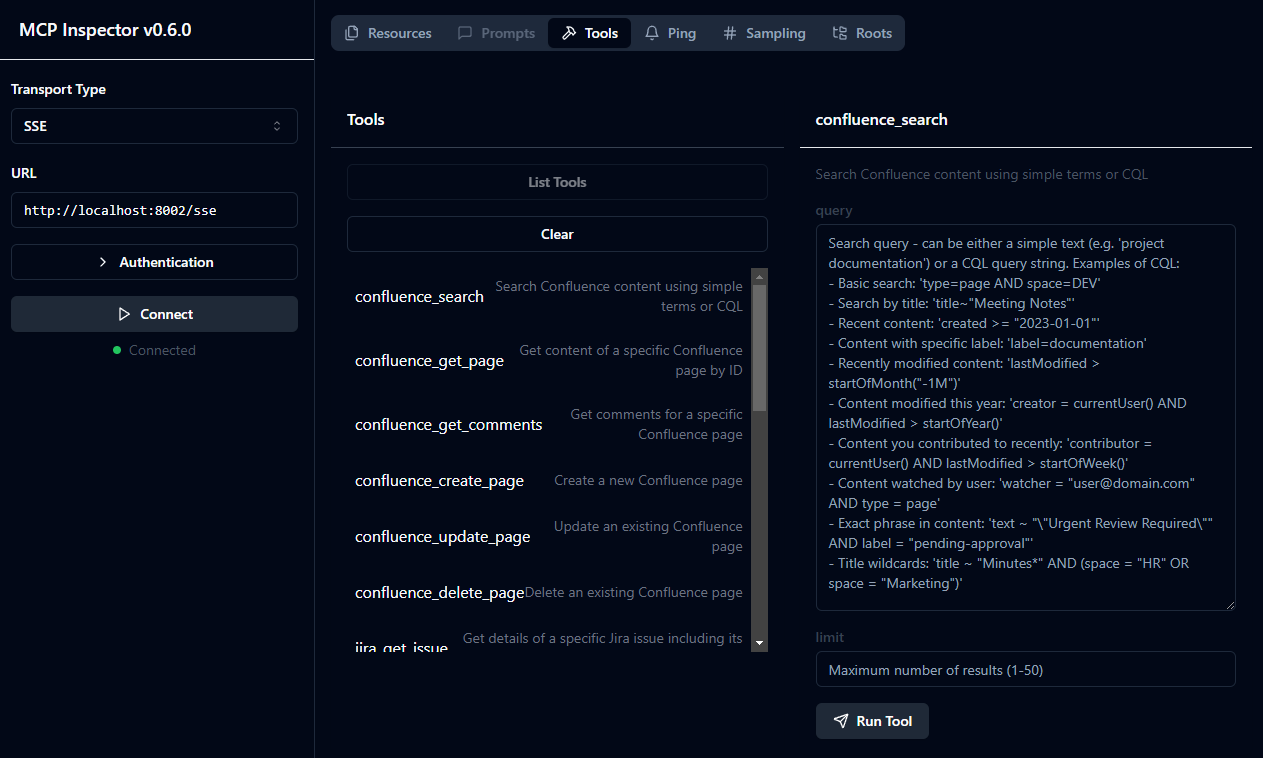The height and width of the screenshot is (758, 1263).
Task: Select the confluence_get_page tool
Action: click(549, 360)
